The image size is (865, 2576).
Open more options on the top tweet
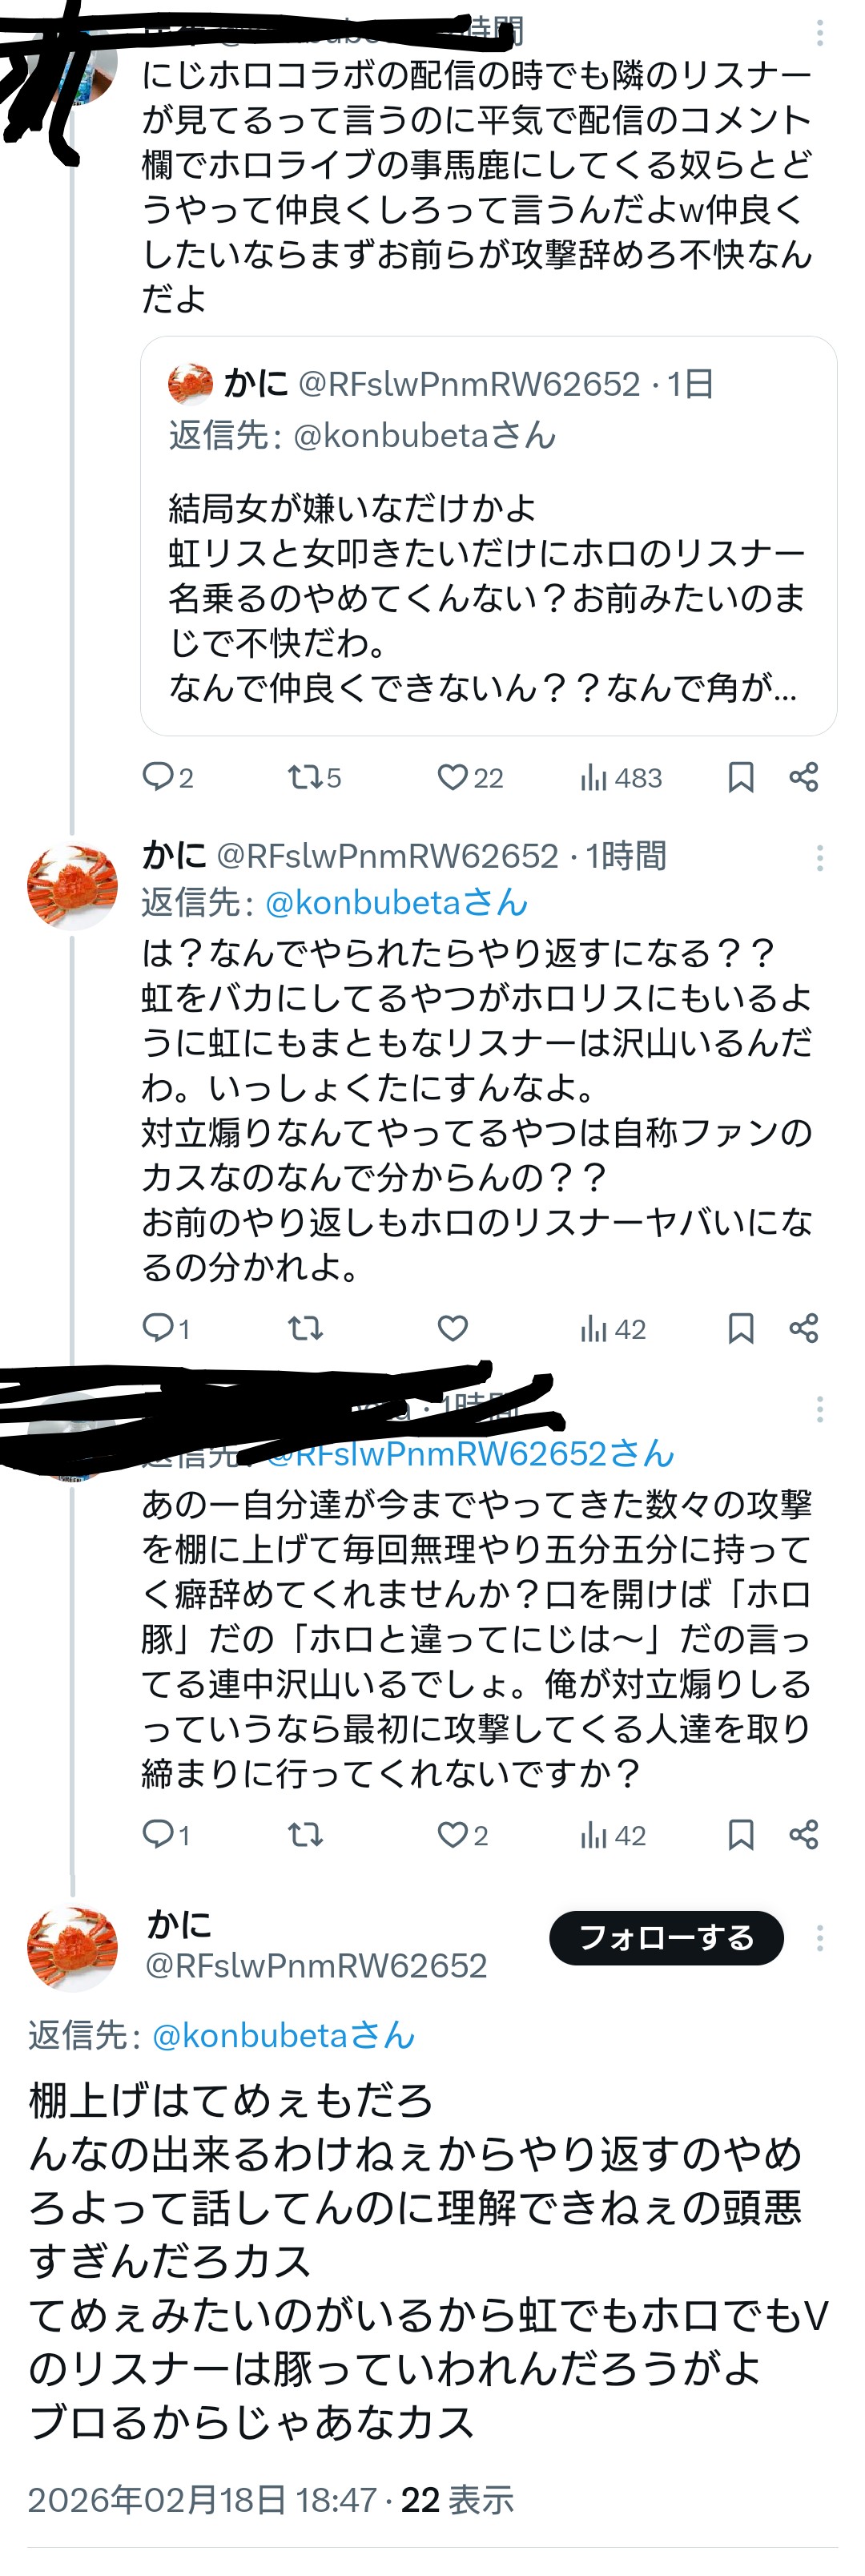(820, 33)
